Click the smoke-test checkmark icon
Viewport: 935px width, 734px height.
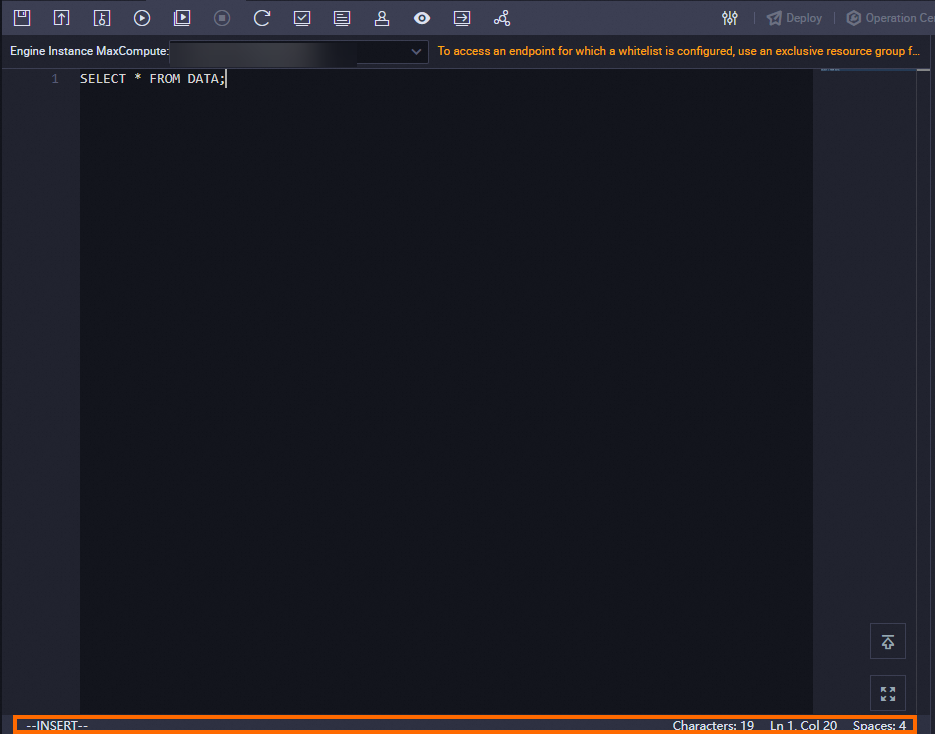coord(302,18)
